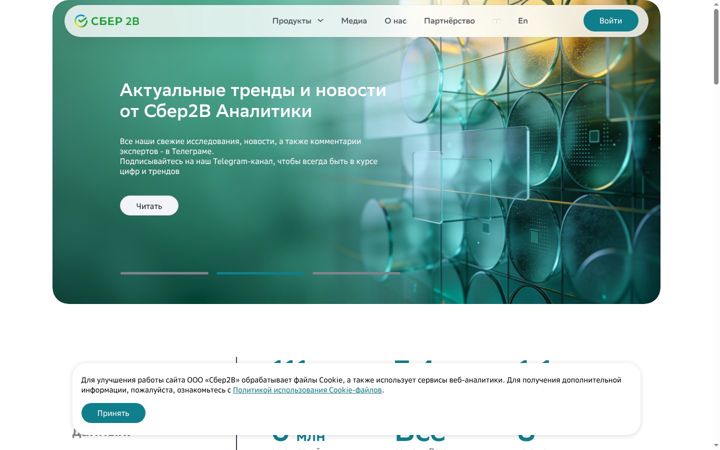Expand the Продукты dropdown menu
The height and width of the screenshot is (450, 720).
pos(298,21)
